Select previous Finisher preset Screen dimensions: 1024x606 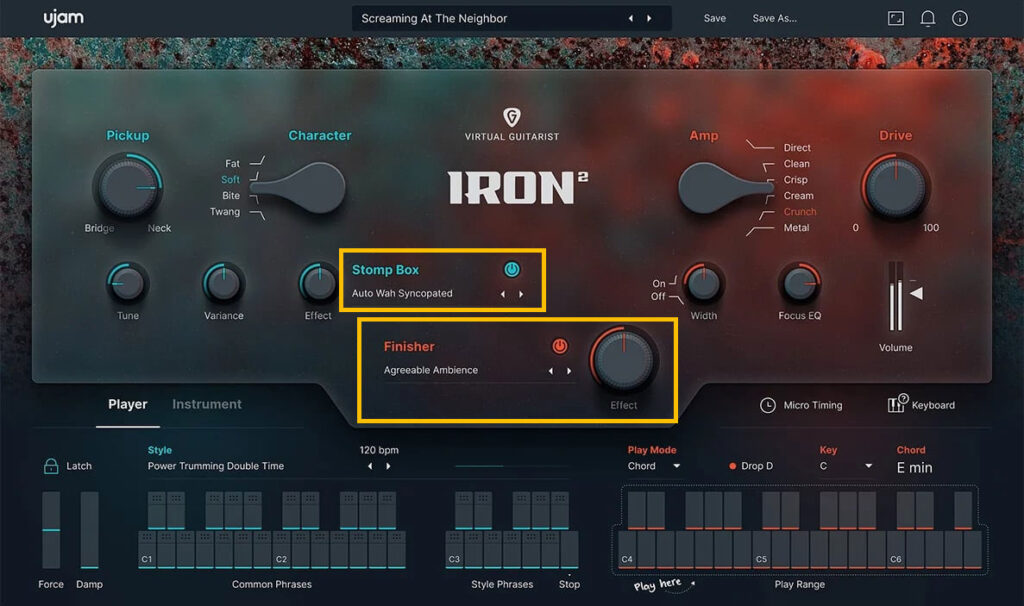point(551,370)
